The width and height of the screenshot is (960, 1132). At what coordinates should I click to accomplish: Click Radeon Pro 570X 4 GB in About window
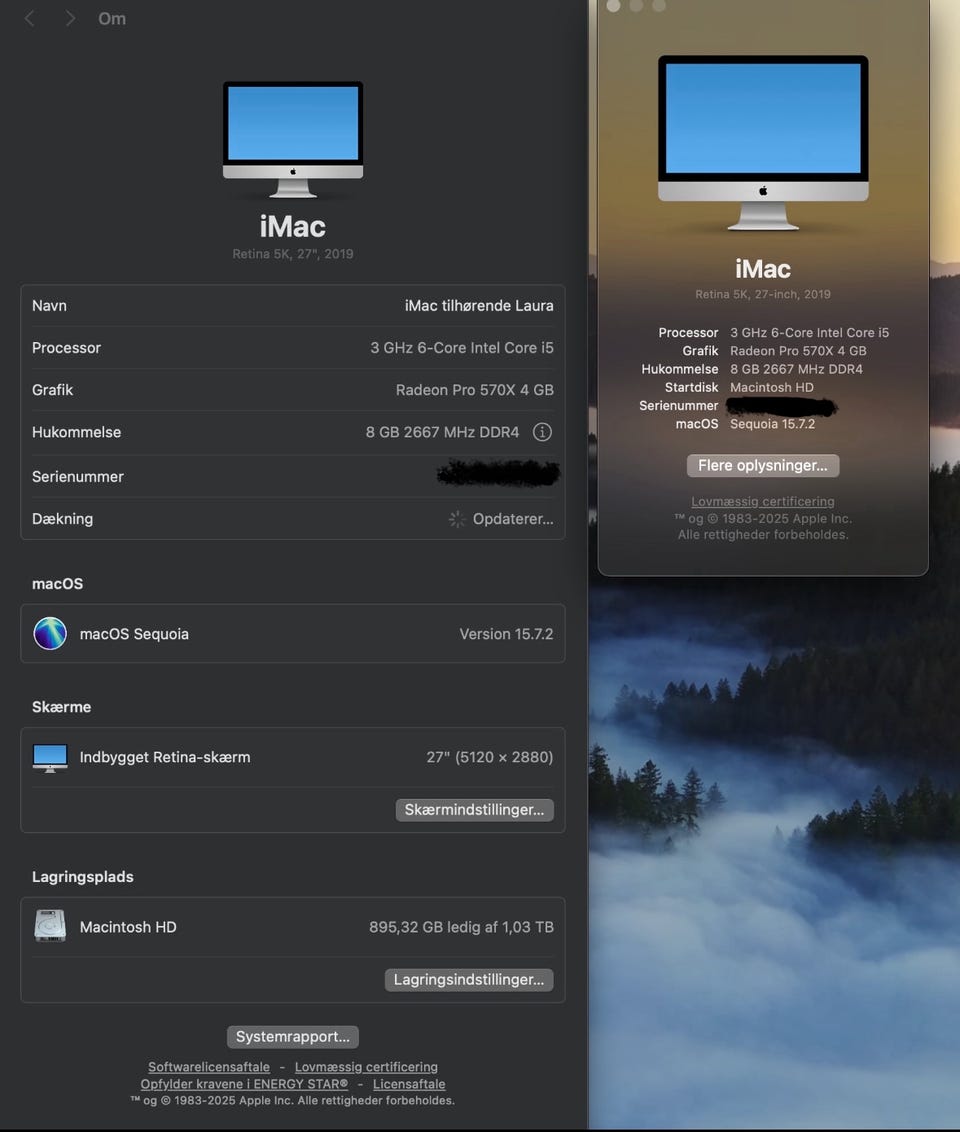tap(798, 351)
